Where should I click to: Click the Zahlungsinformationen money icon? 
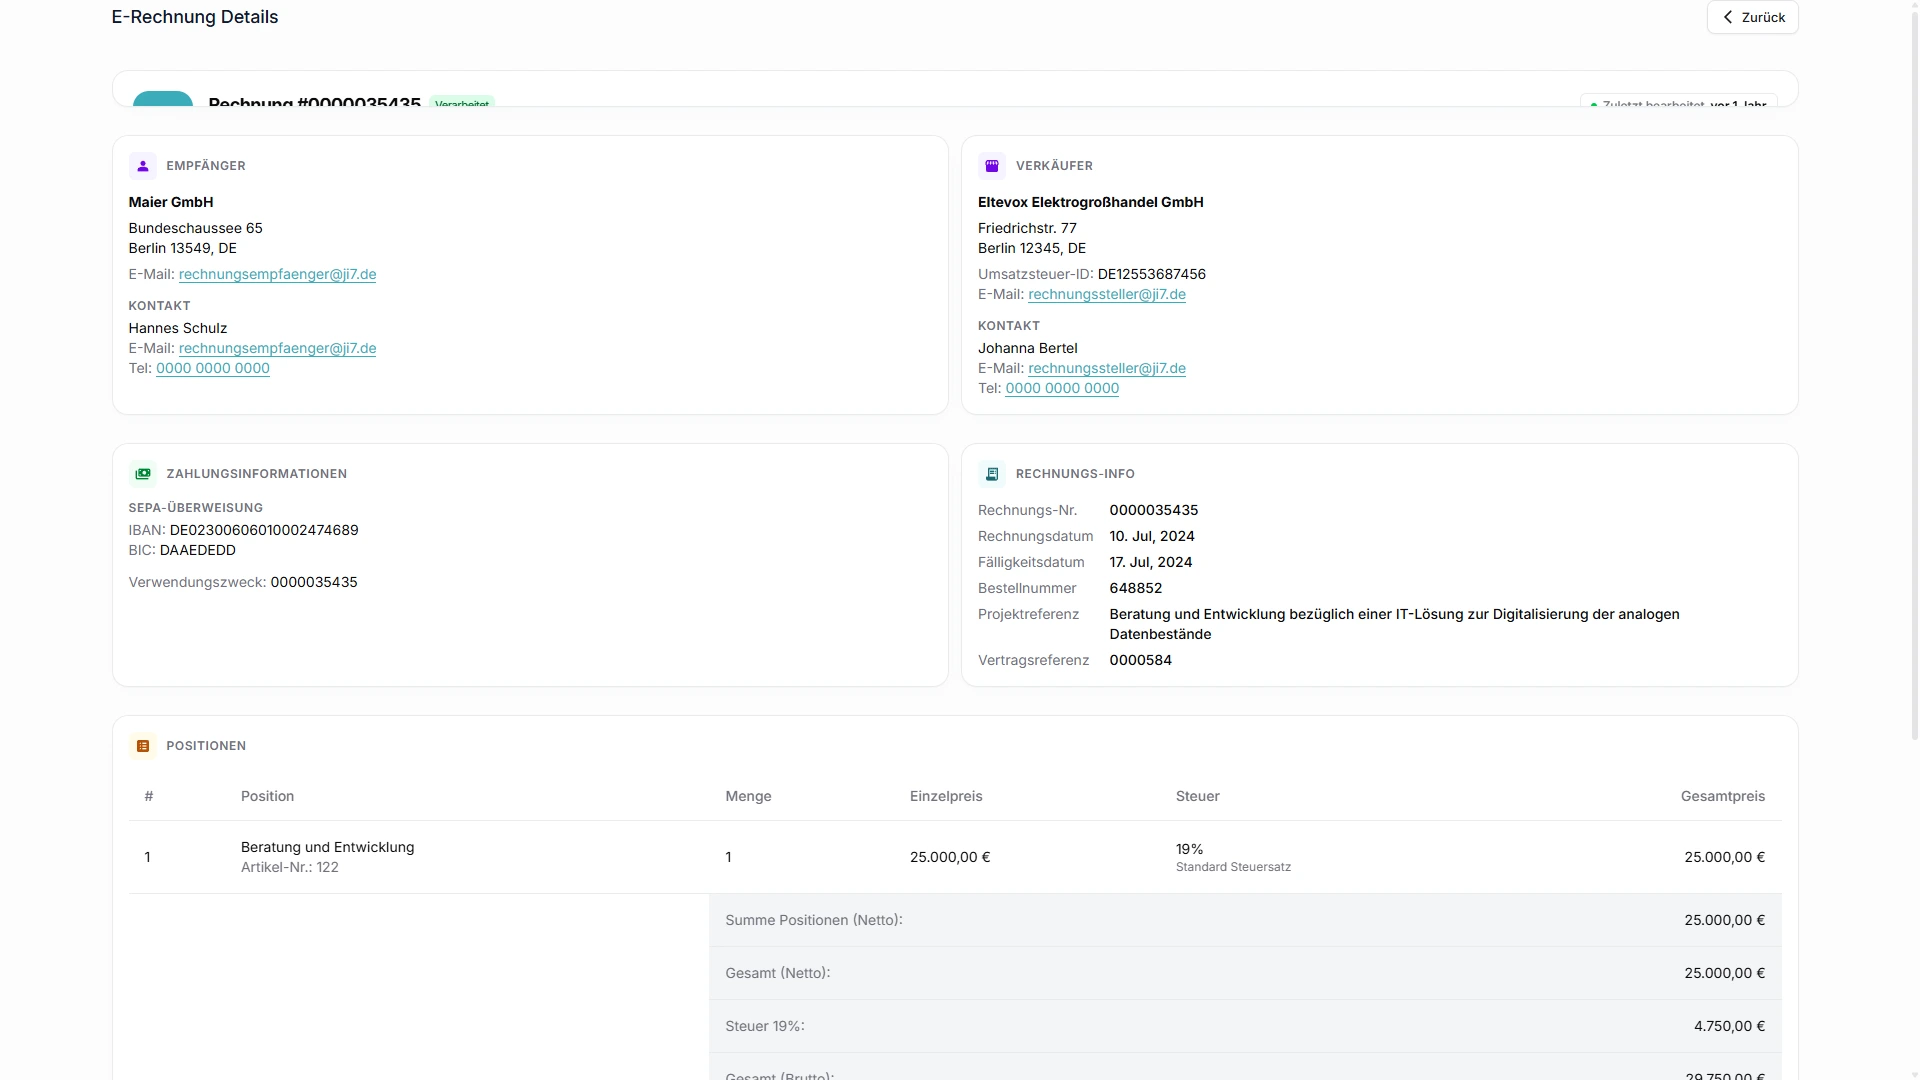click(x=143, y=474)
